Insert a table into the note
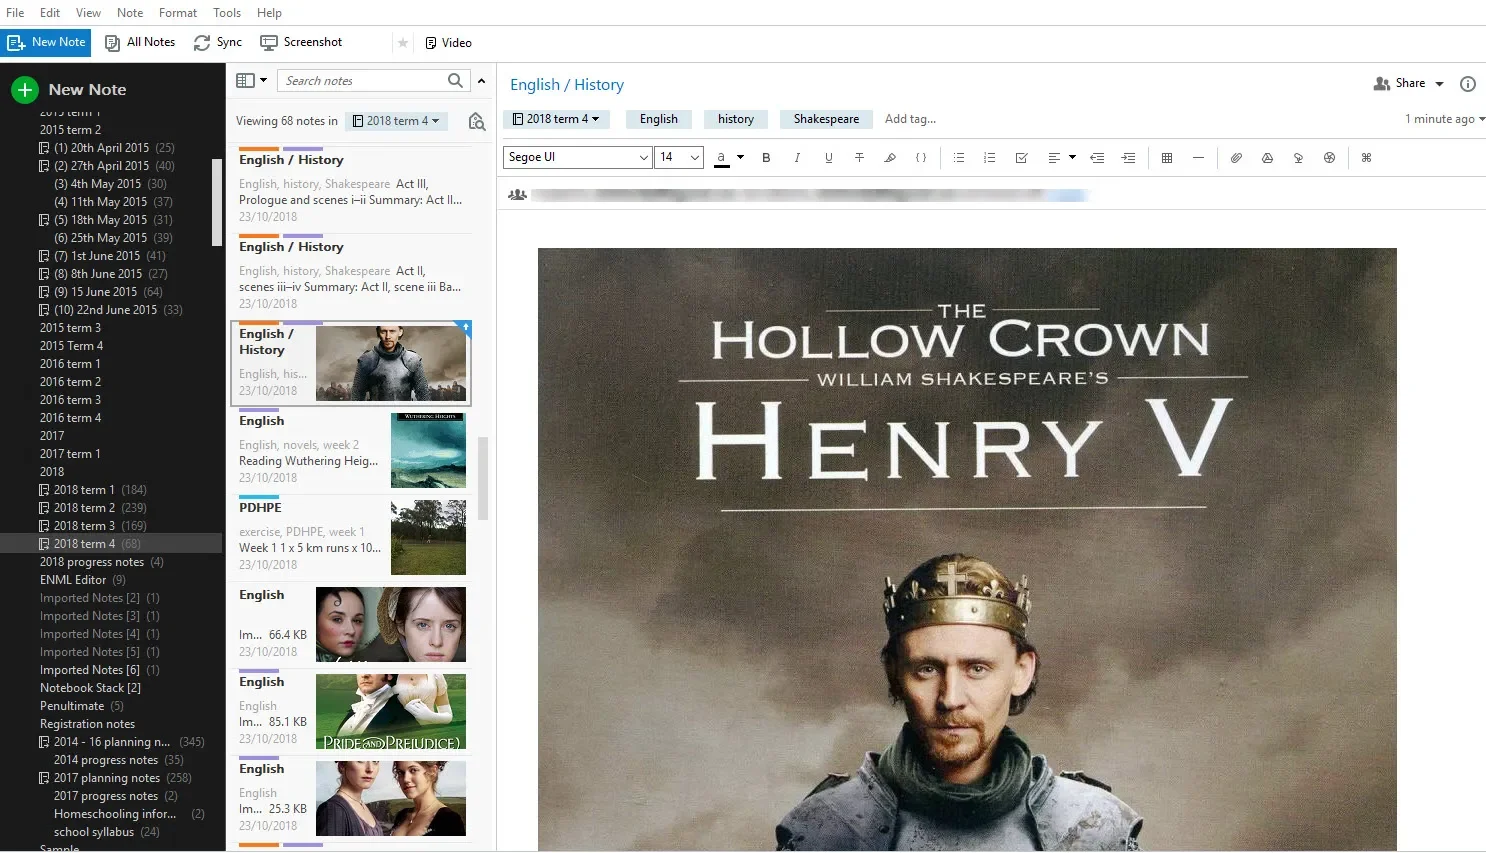1486x853 pixels. click(x=1167, y=158)
